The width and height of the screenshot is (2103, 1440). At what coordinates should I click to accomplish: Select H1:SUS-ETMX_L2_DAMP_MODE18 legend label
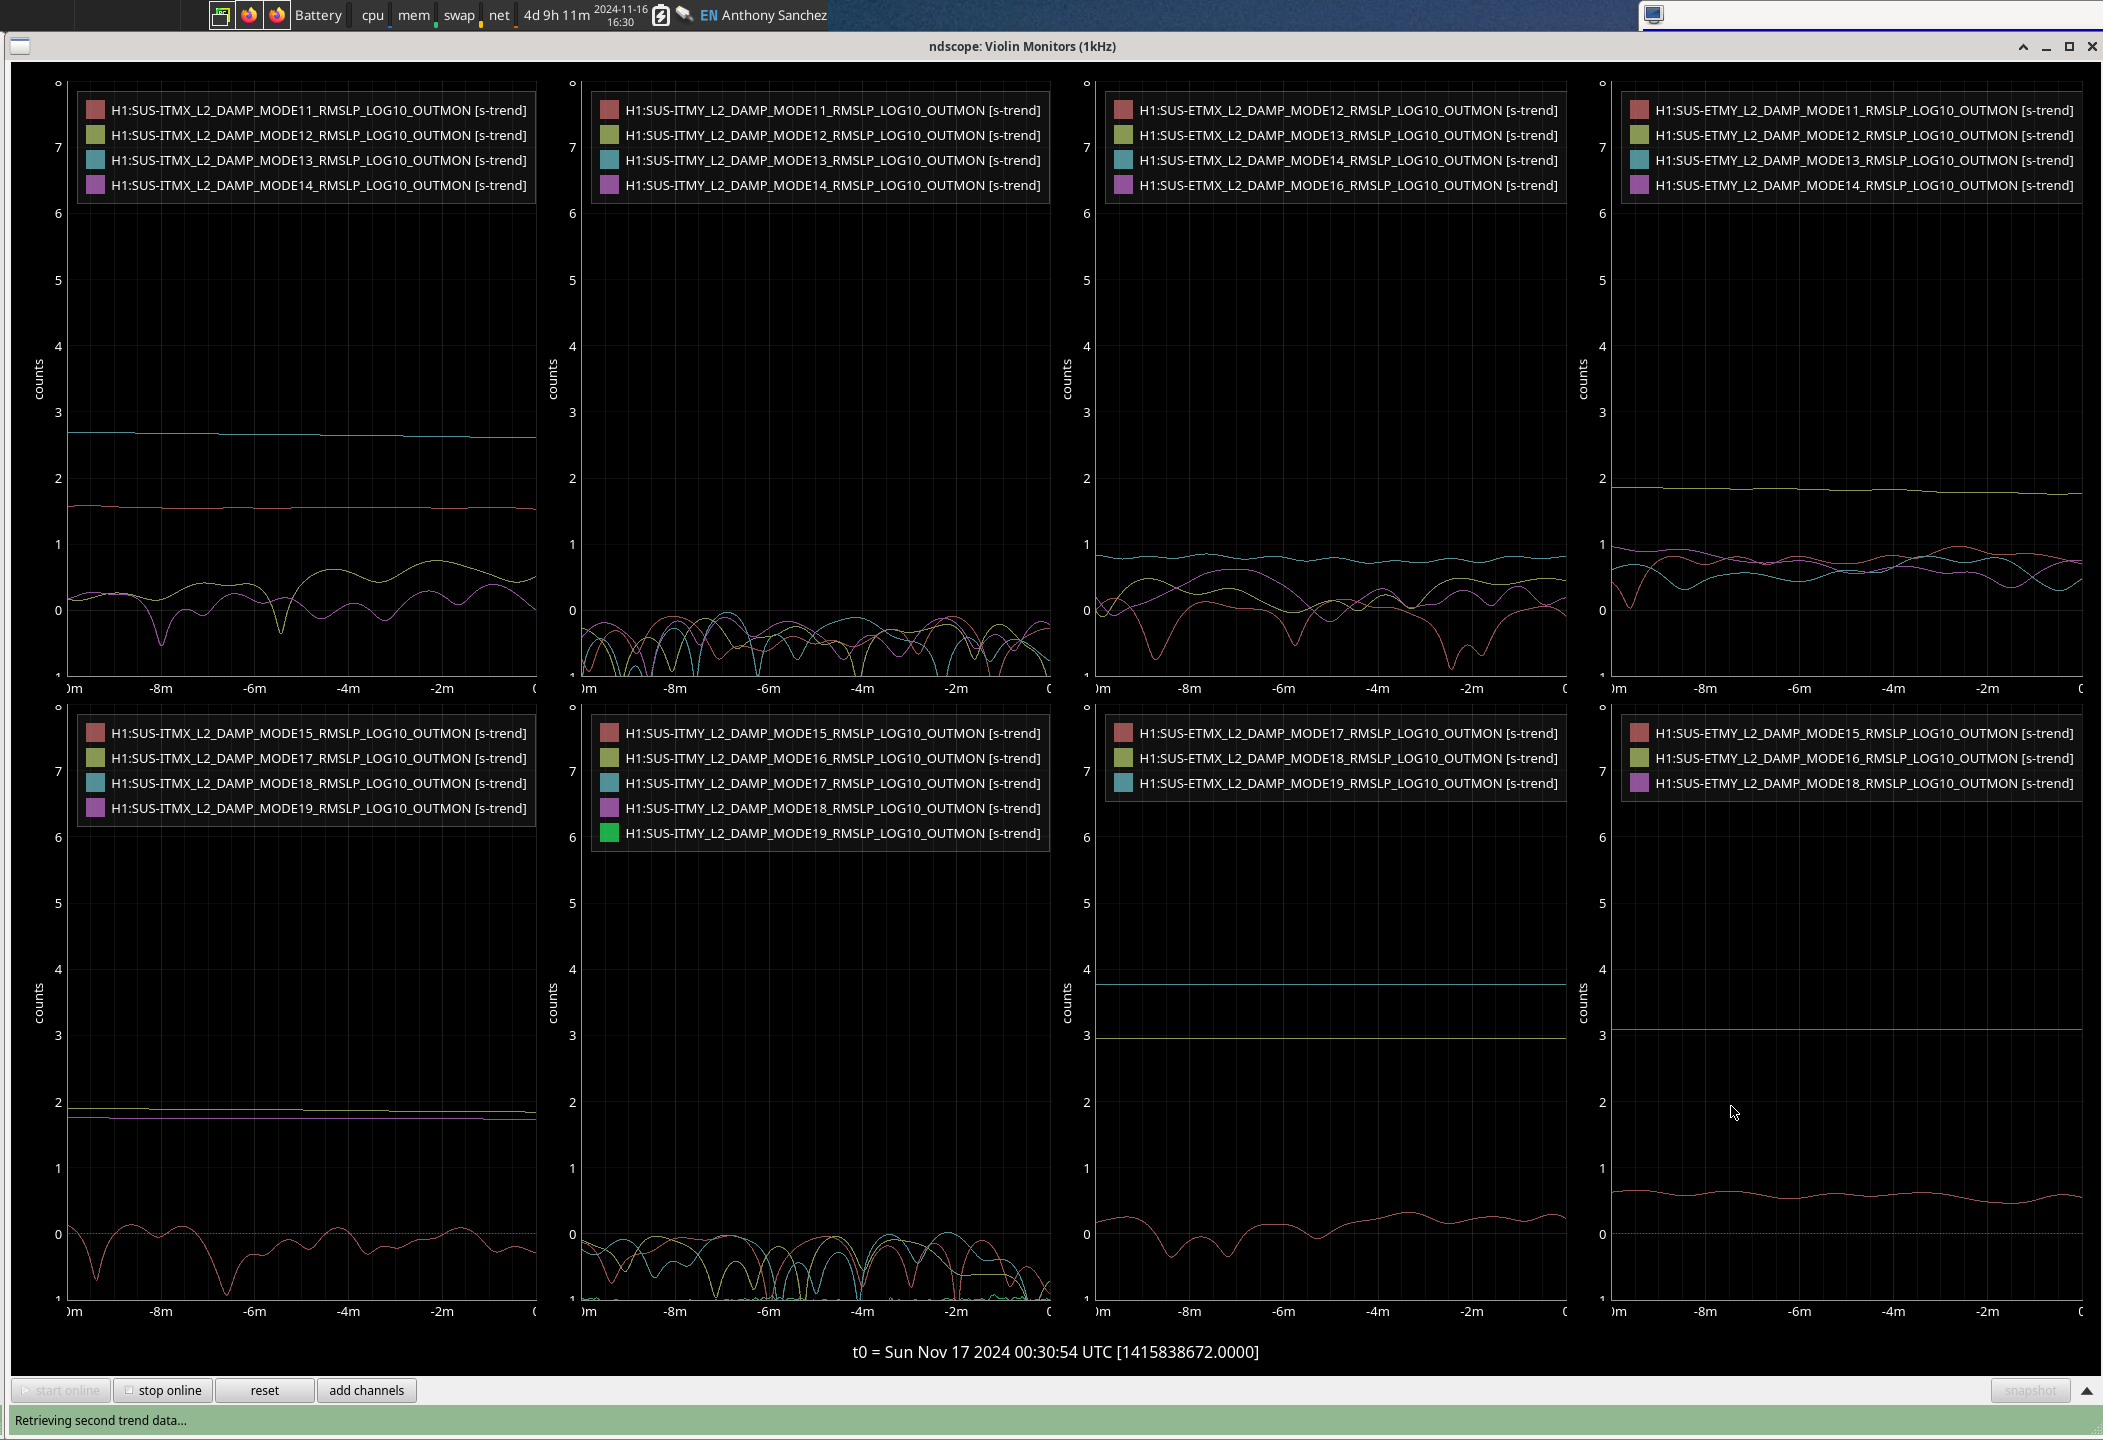[1349, 758]
